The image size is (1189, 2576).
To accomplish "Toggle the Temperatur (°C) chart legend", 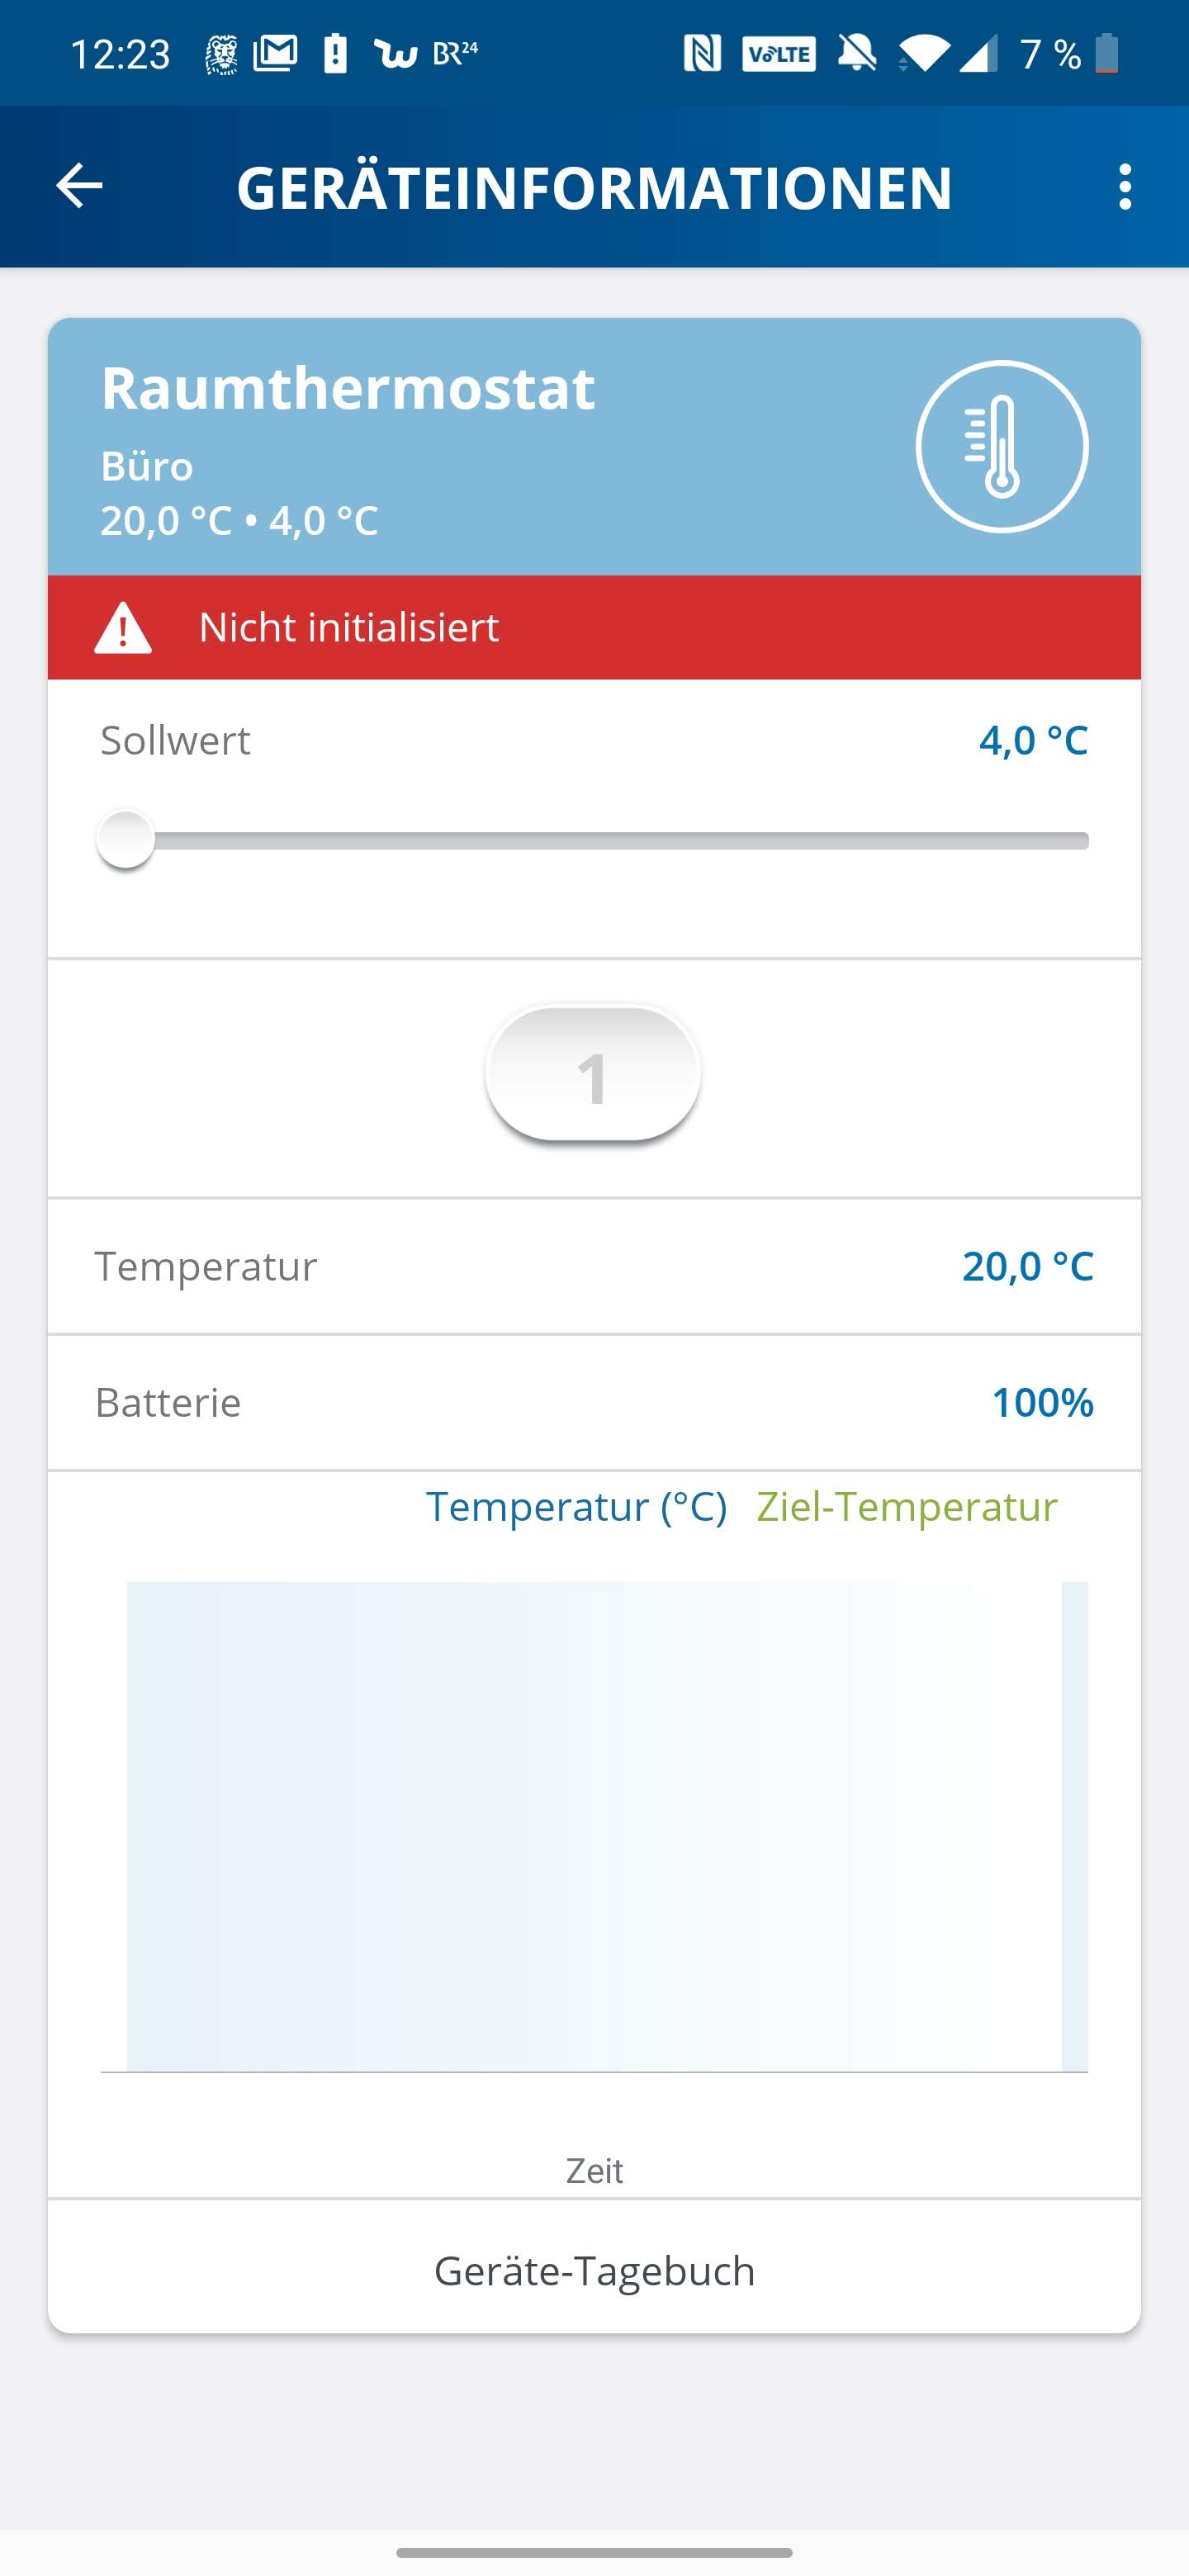I will coord(576,1506).
